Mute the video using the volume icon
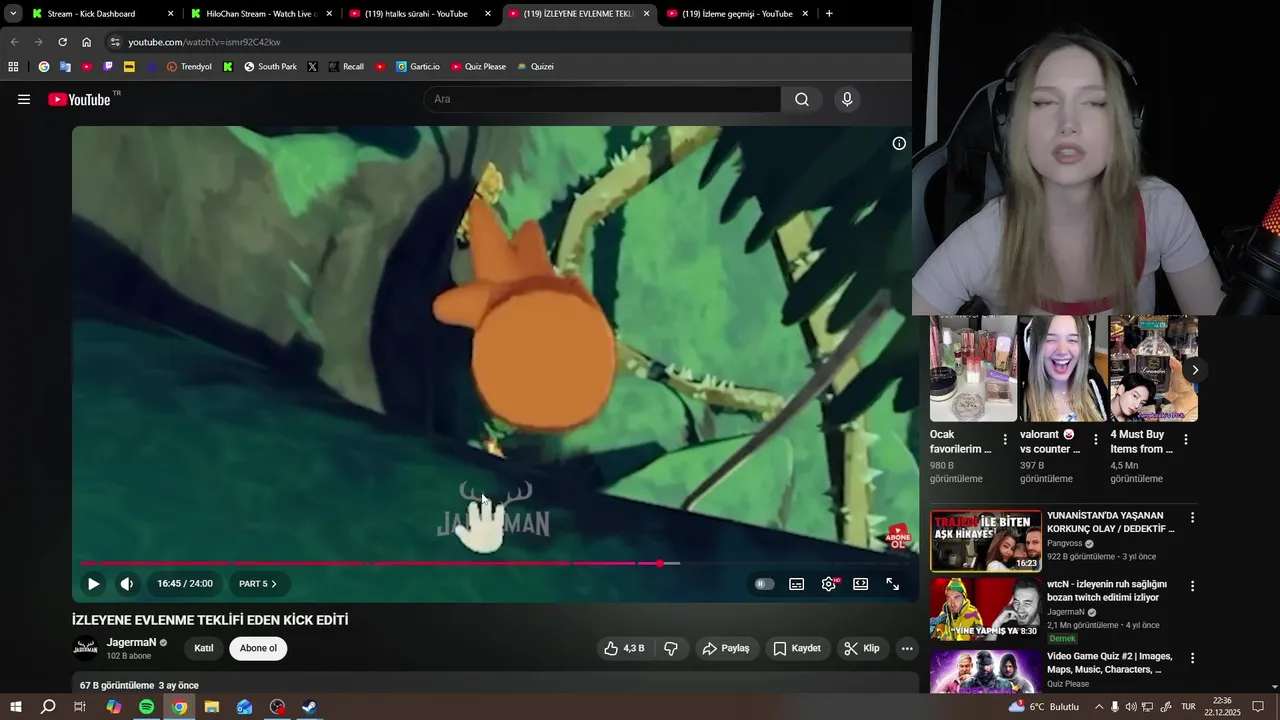This screenshot has height=720, width=1280. click(x=127, y=584)
